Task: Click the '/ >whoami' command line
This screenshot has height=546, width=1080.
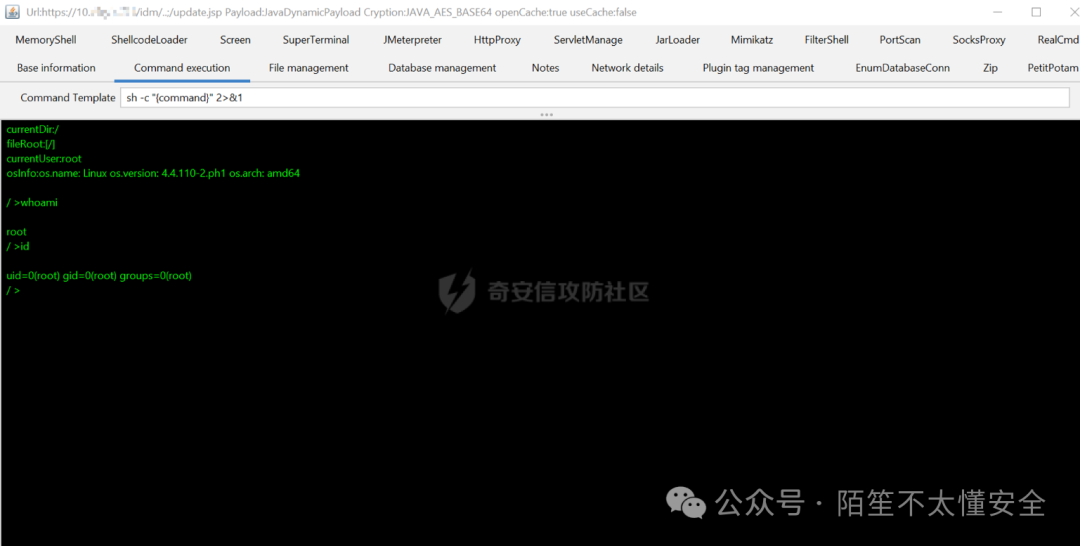Action: pos(34,202)
